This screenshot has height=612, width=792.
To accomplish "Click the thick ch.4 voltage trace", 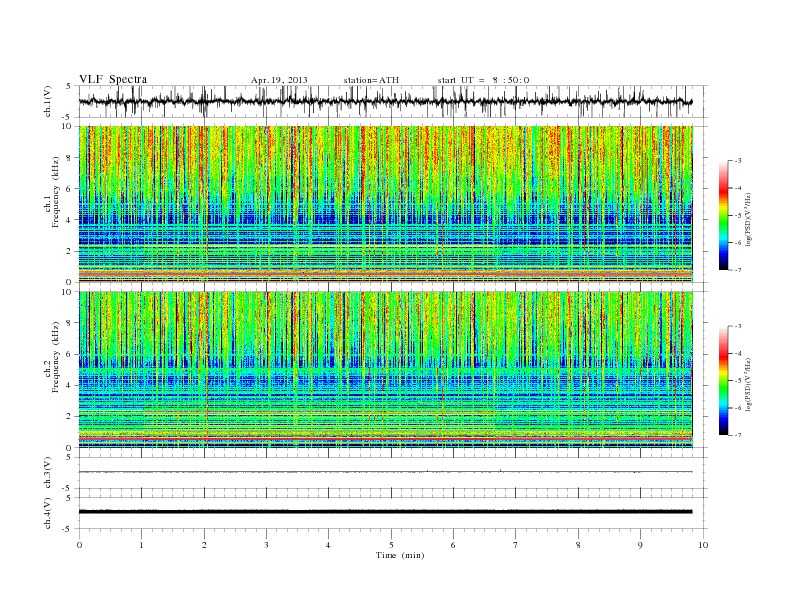I will [x=385, y=512].
